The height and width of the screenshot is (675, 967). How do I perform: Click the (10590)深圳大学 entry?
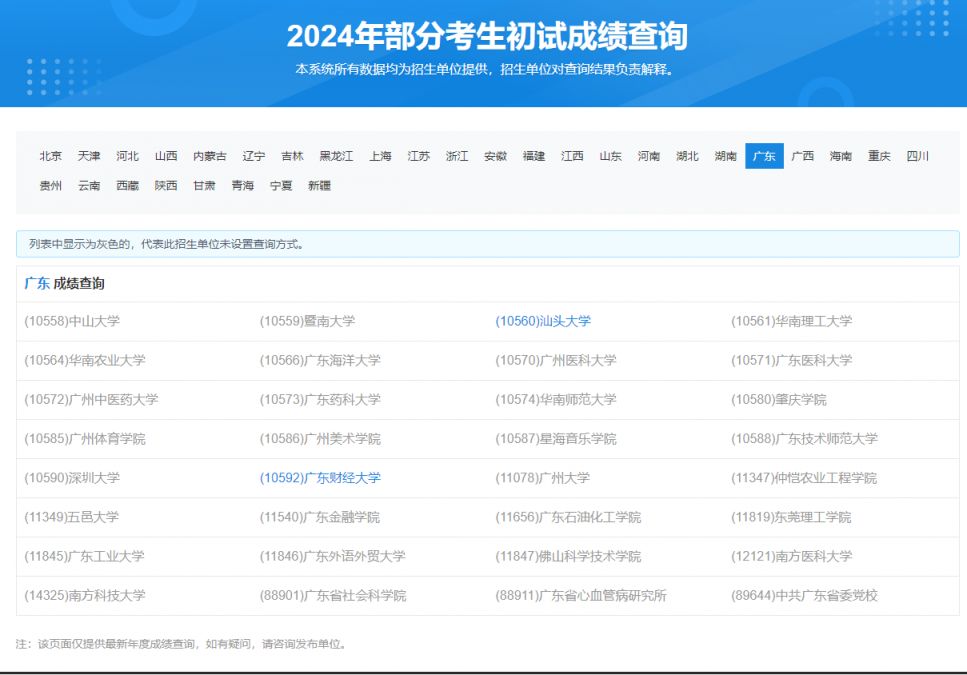pos(72,478)
